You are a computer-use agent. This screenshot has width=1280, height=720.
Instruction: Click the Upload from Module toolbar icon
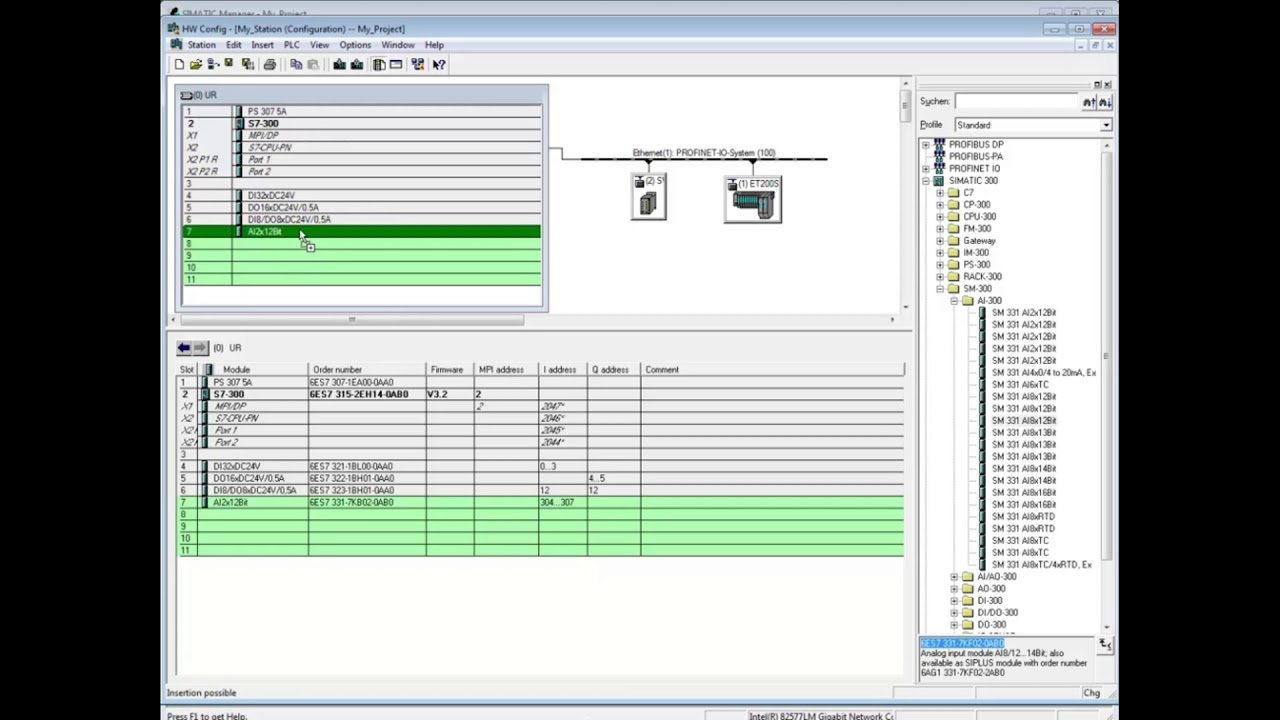coord(357,64)
